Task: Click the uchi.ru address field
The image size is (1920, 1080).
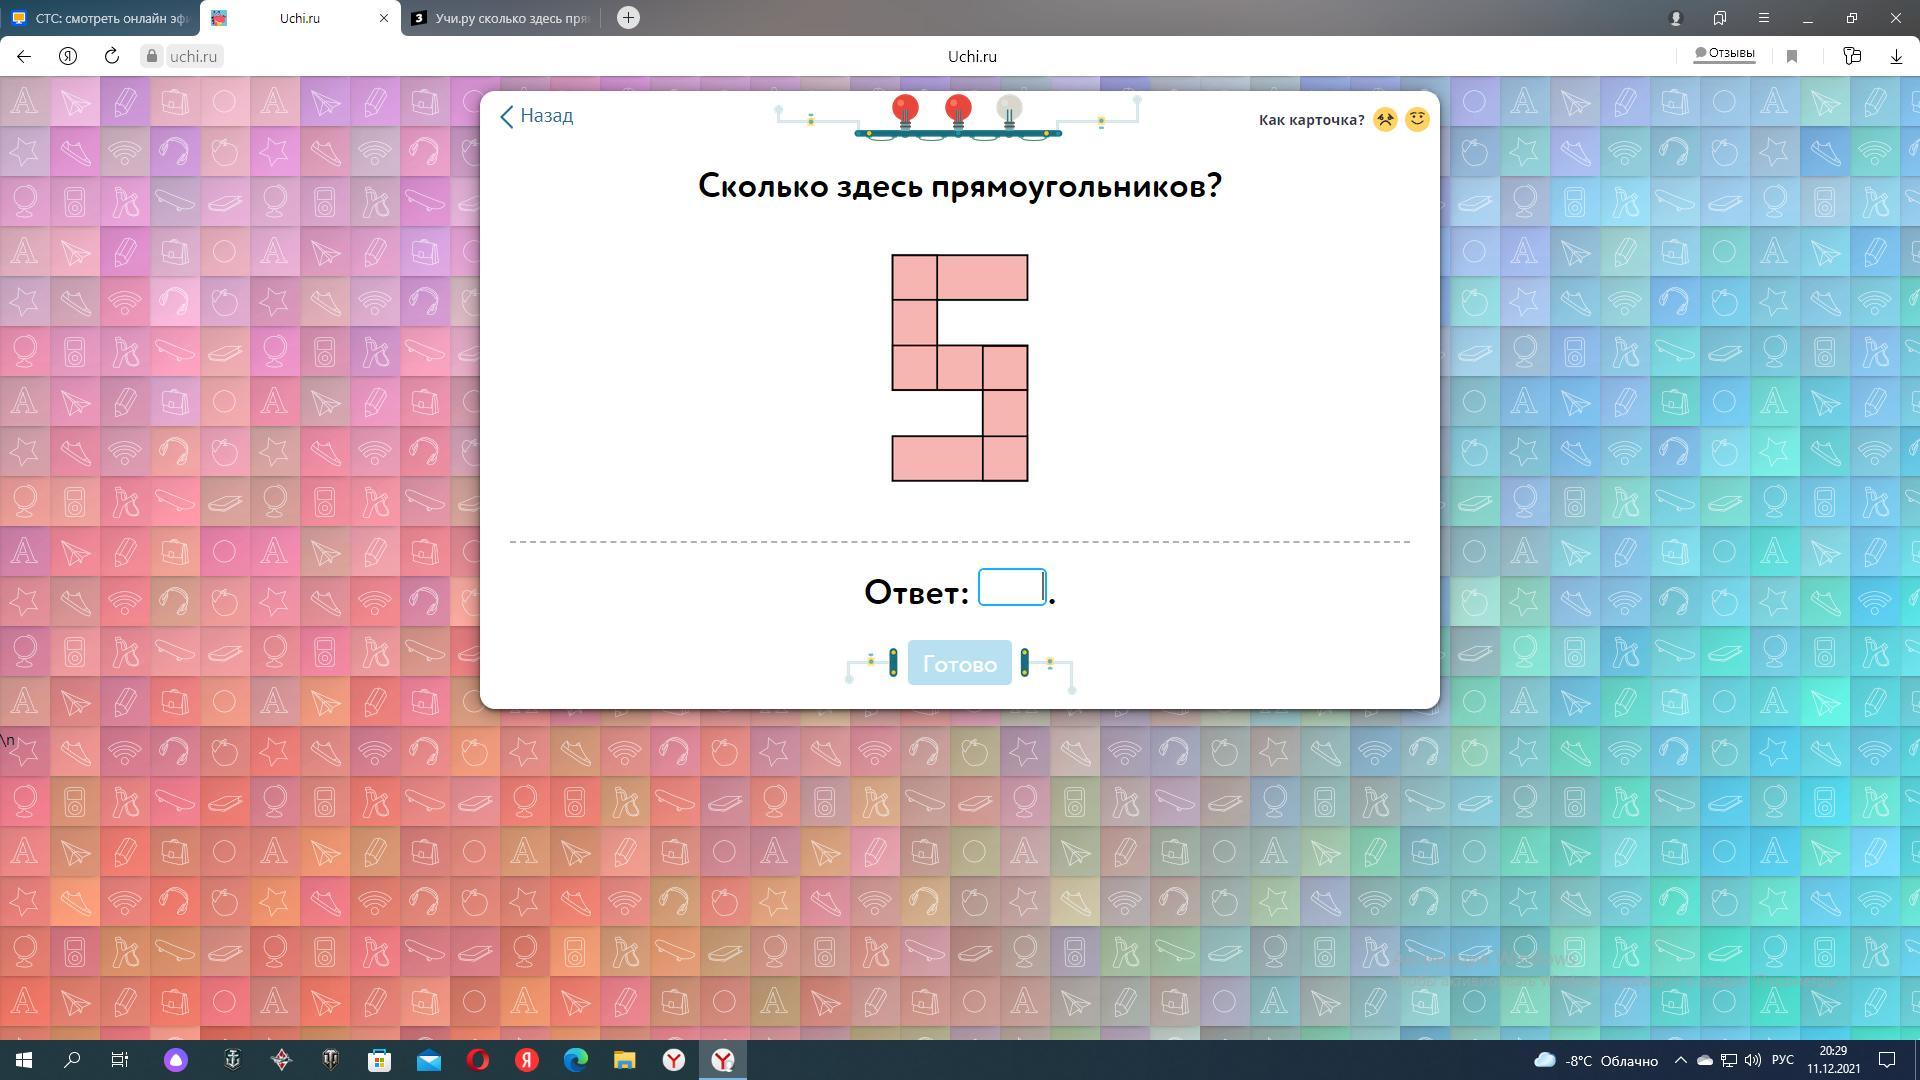Action: pos(193,57)
